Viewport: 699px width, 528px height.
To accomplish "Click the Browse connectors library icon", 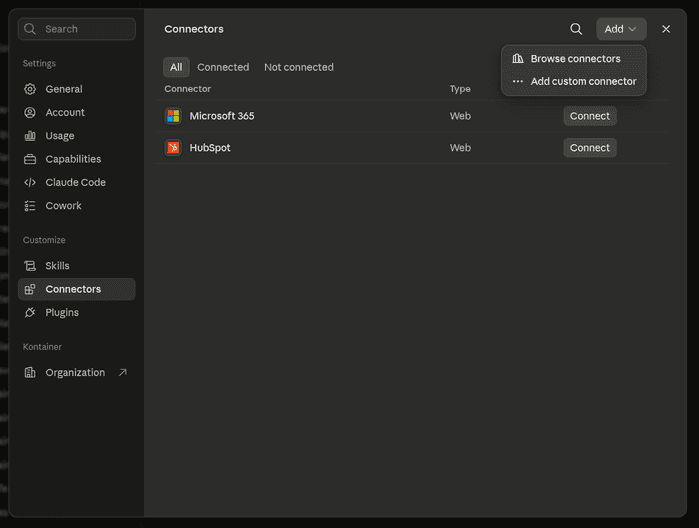I will click(518, 58).
